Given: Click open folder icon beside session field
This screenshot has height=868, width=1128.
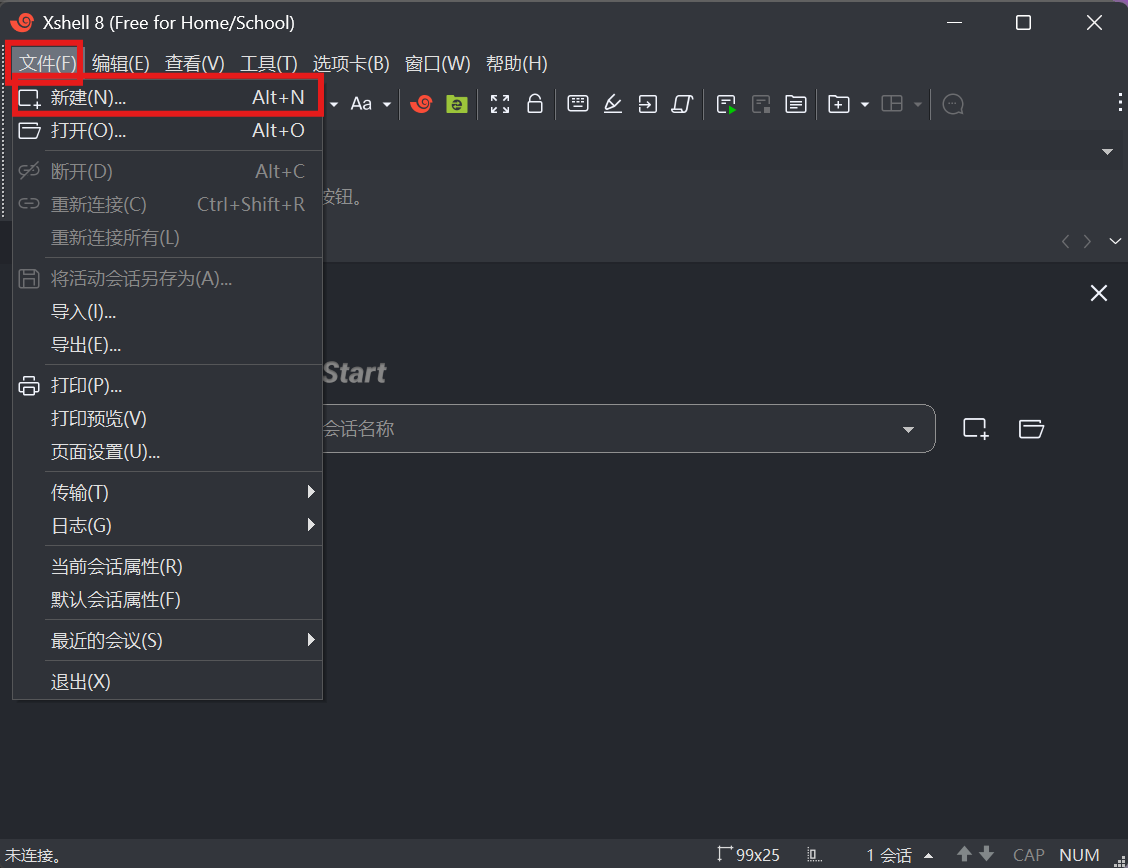Looking at the screenshot, I should pyautogui.click(x=1032, y=429).
